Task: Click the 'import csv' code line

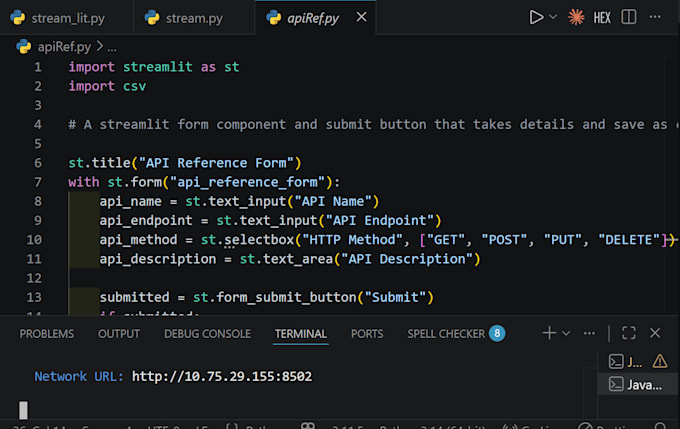Action: [107, 86]
